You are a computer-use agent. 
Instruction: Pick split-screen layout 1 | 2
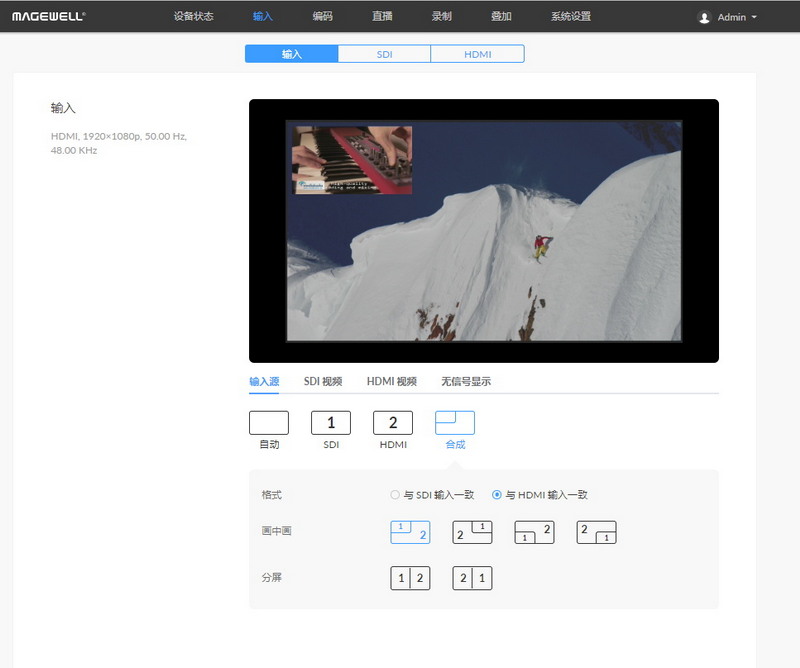[x=410, y=578]
